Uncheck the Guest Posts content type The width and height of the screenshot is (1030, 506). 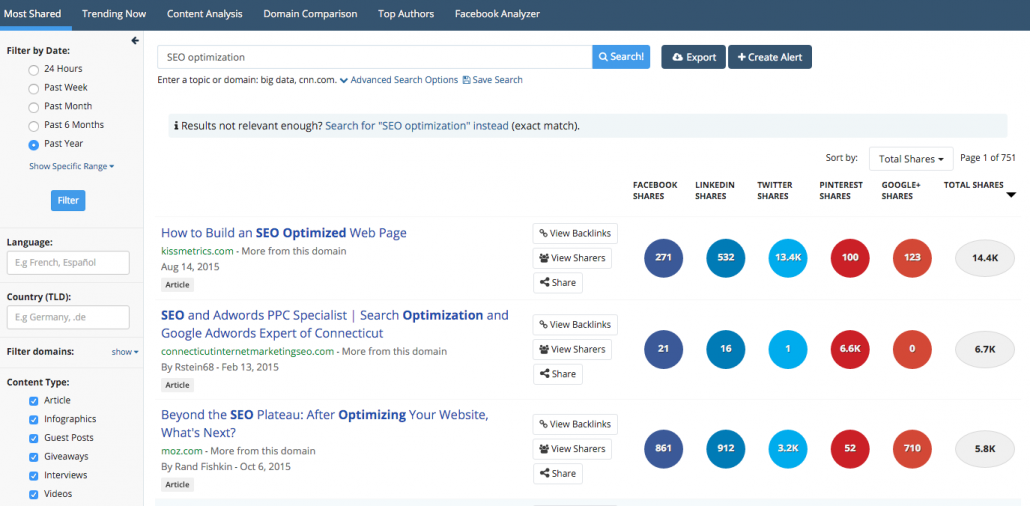tap(34, 438)
